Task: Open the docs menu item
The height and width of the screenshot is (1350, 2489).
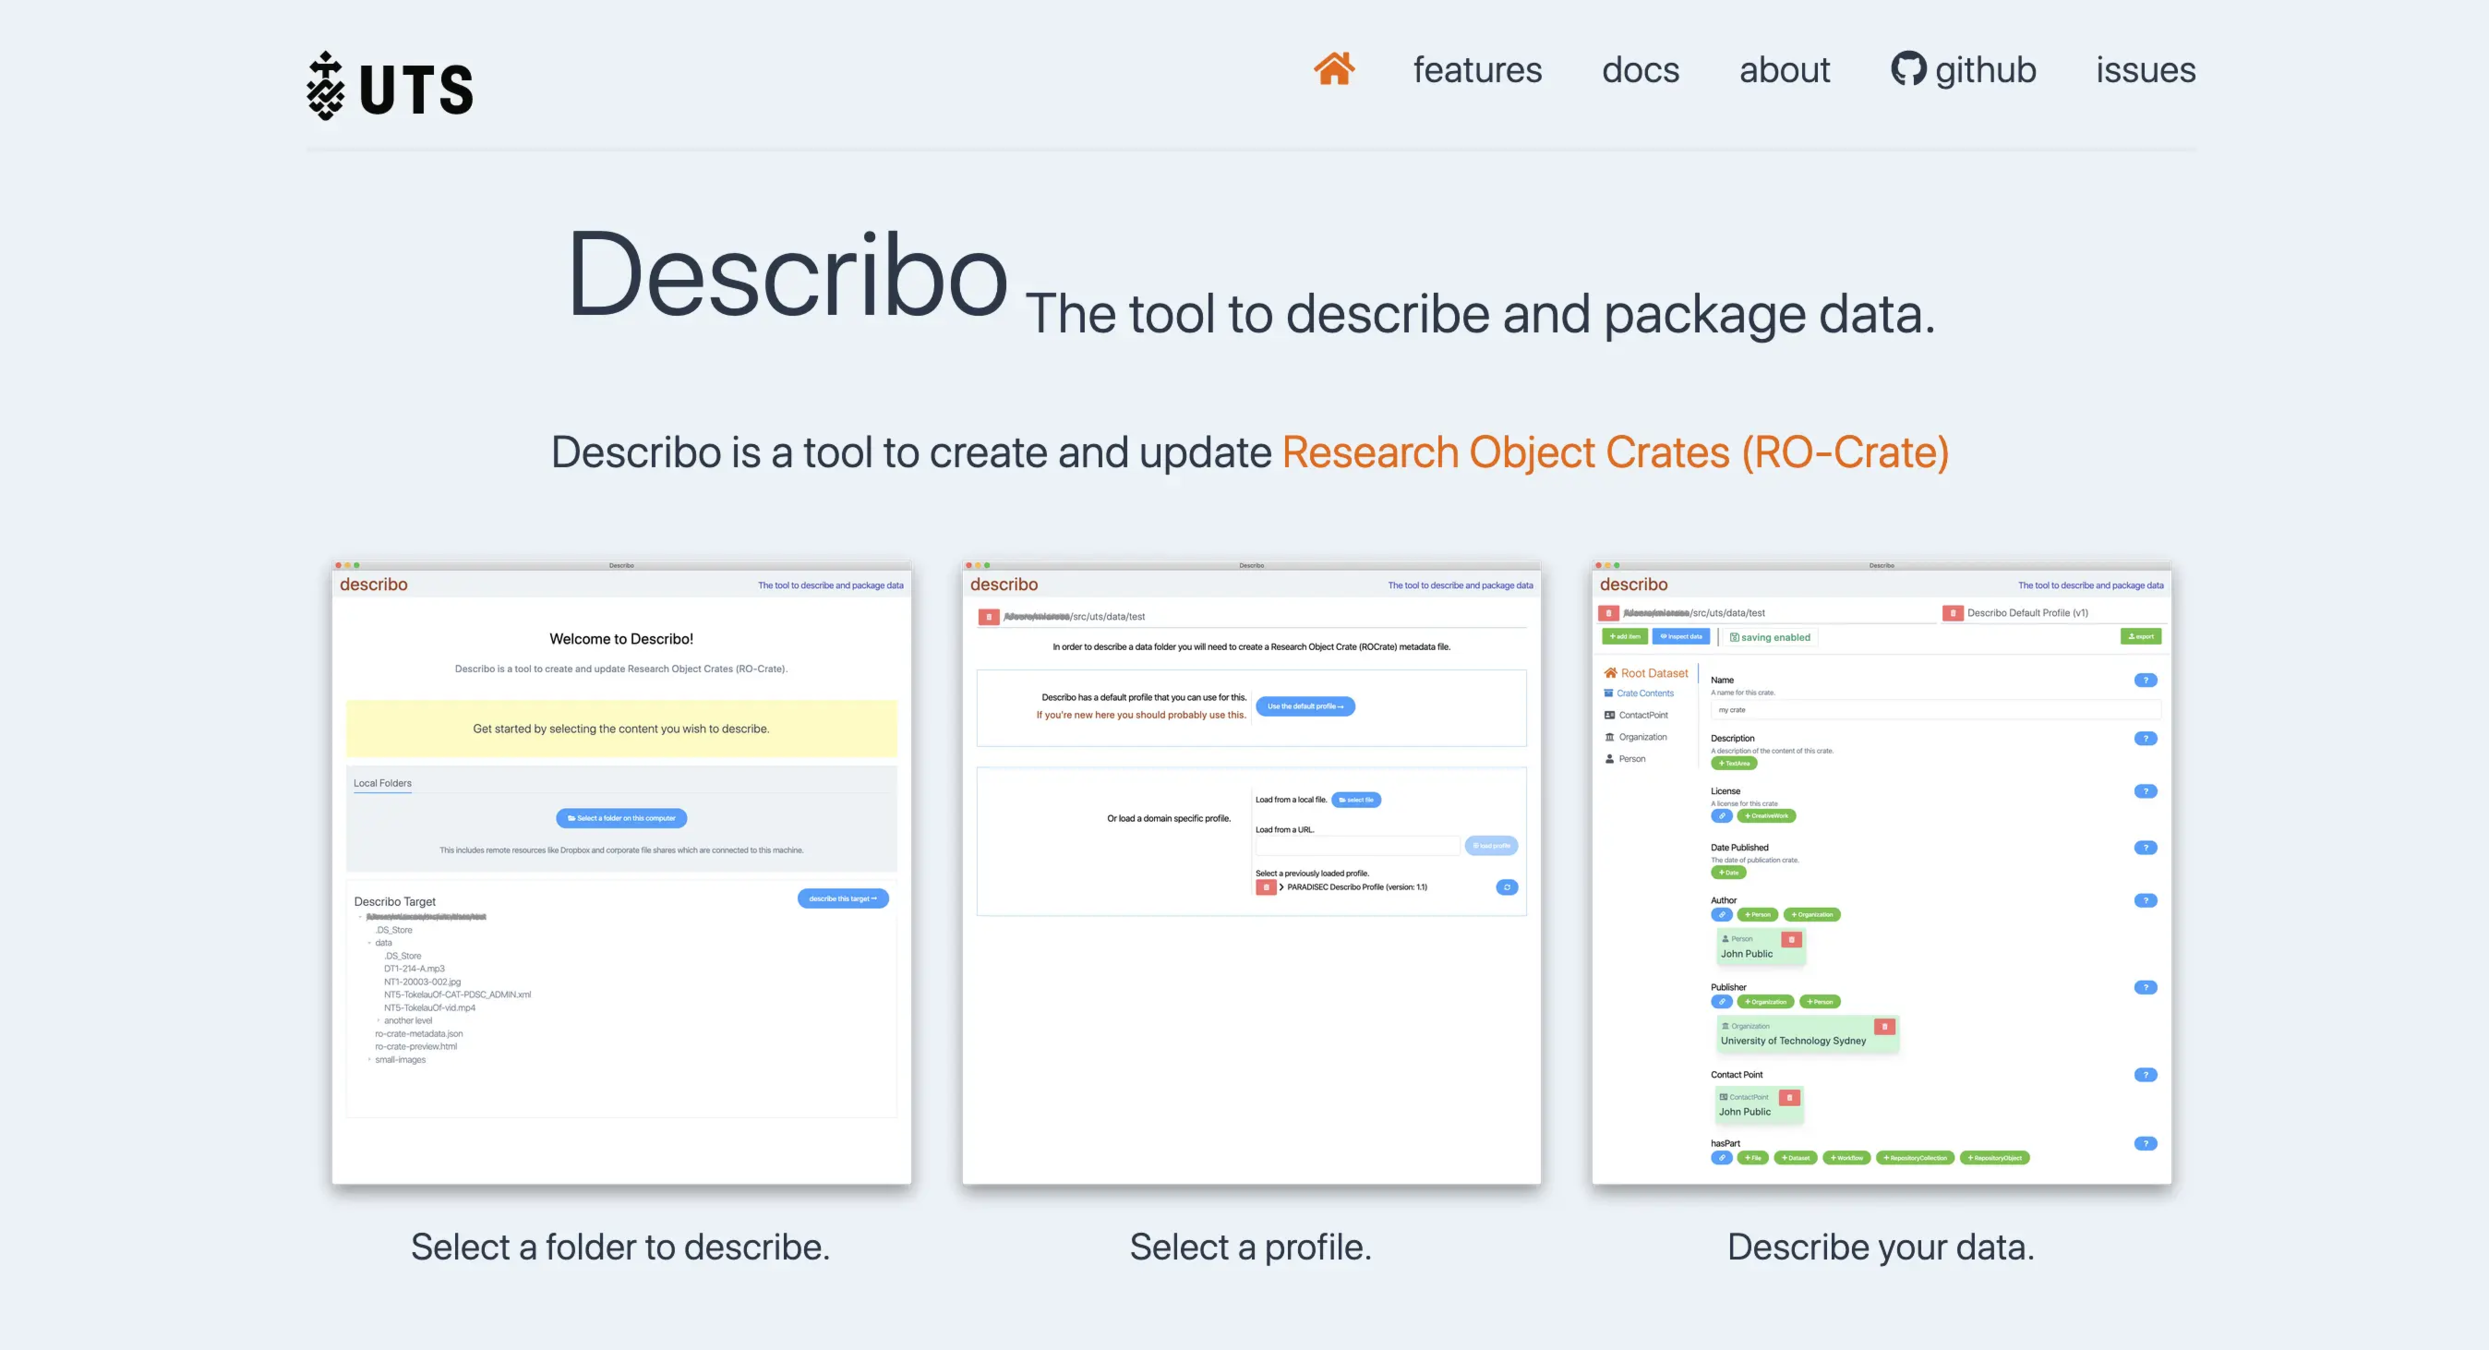Action: point(1640,70)
